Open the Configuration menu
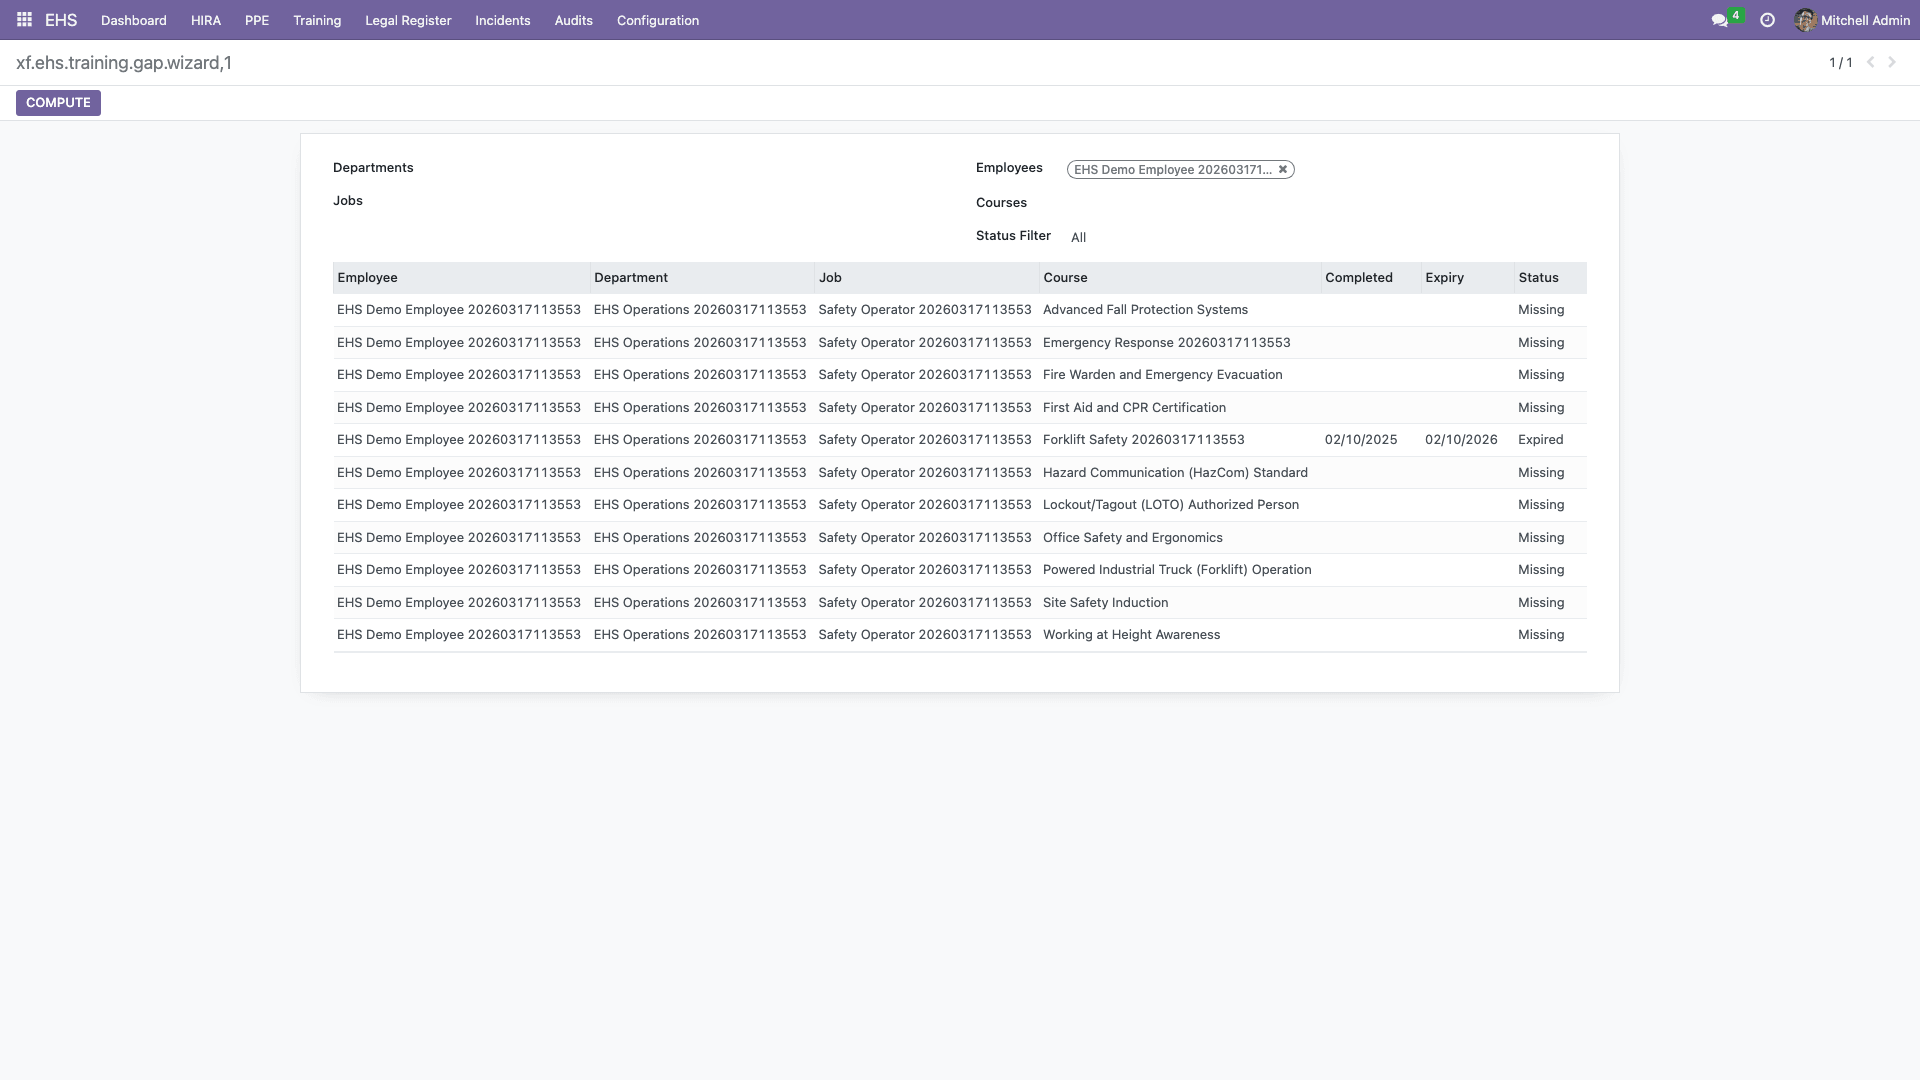The image size is (1920, 1080). coord(657,20)
